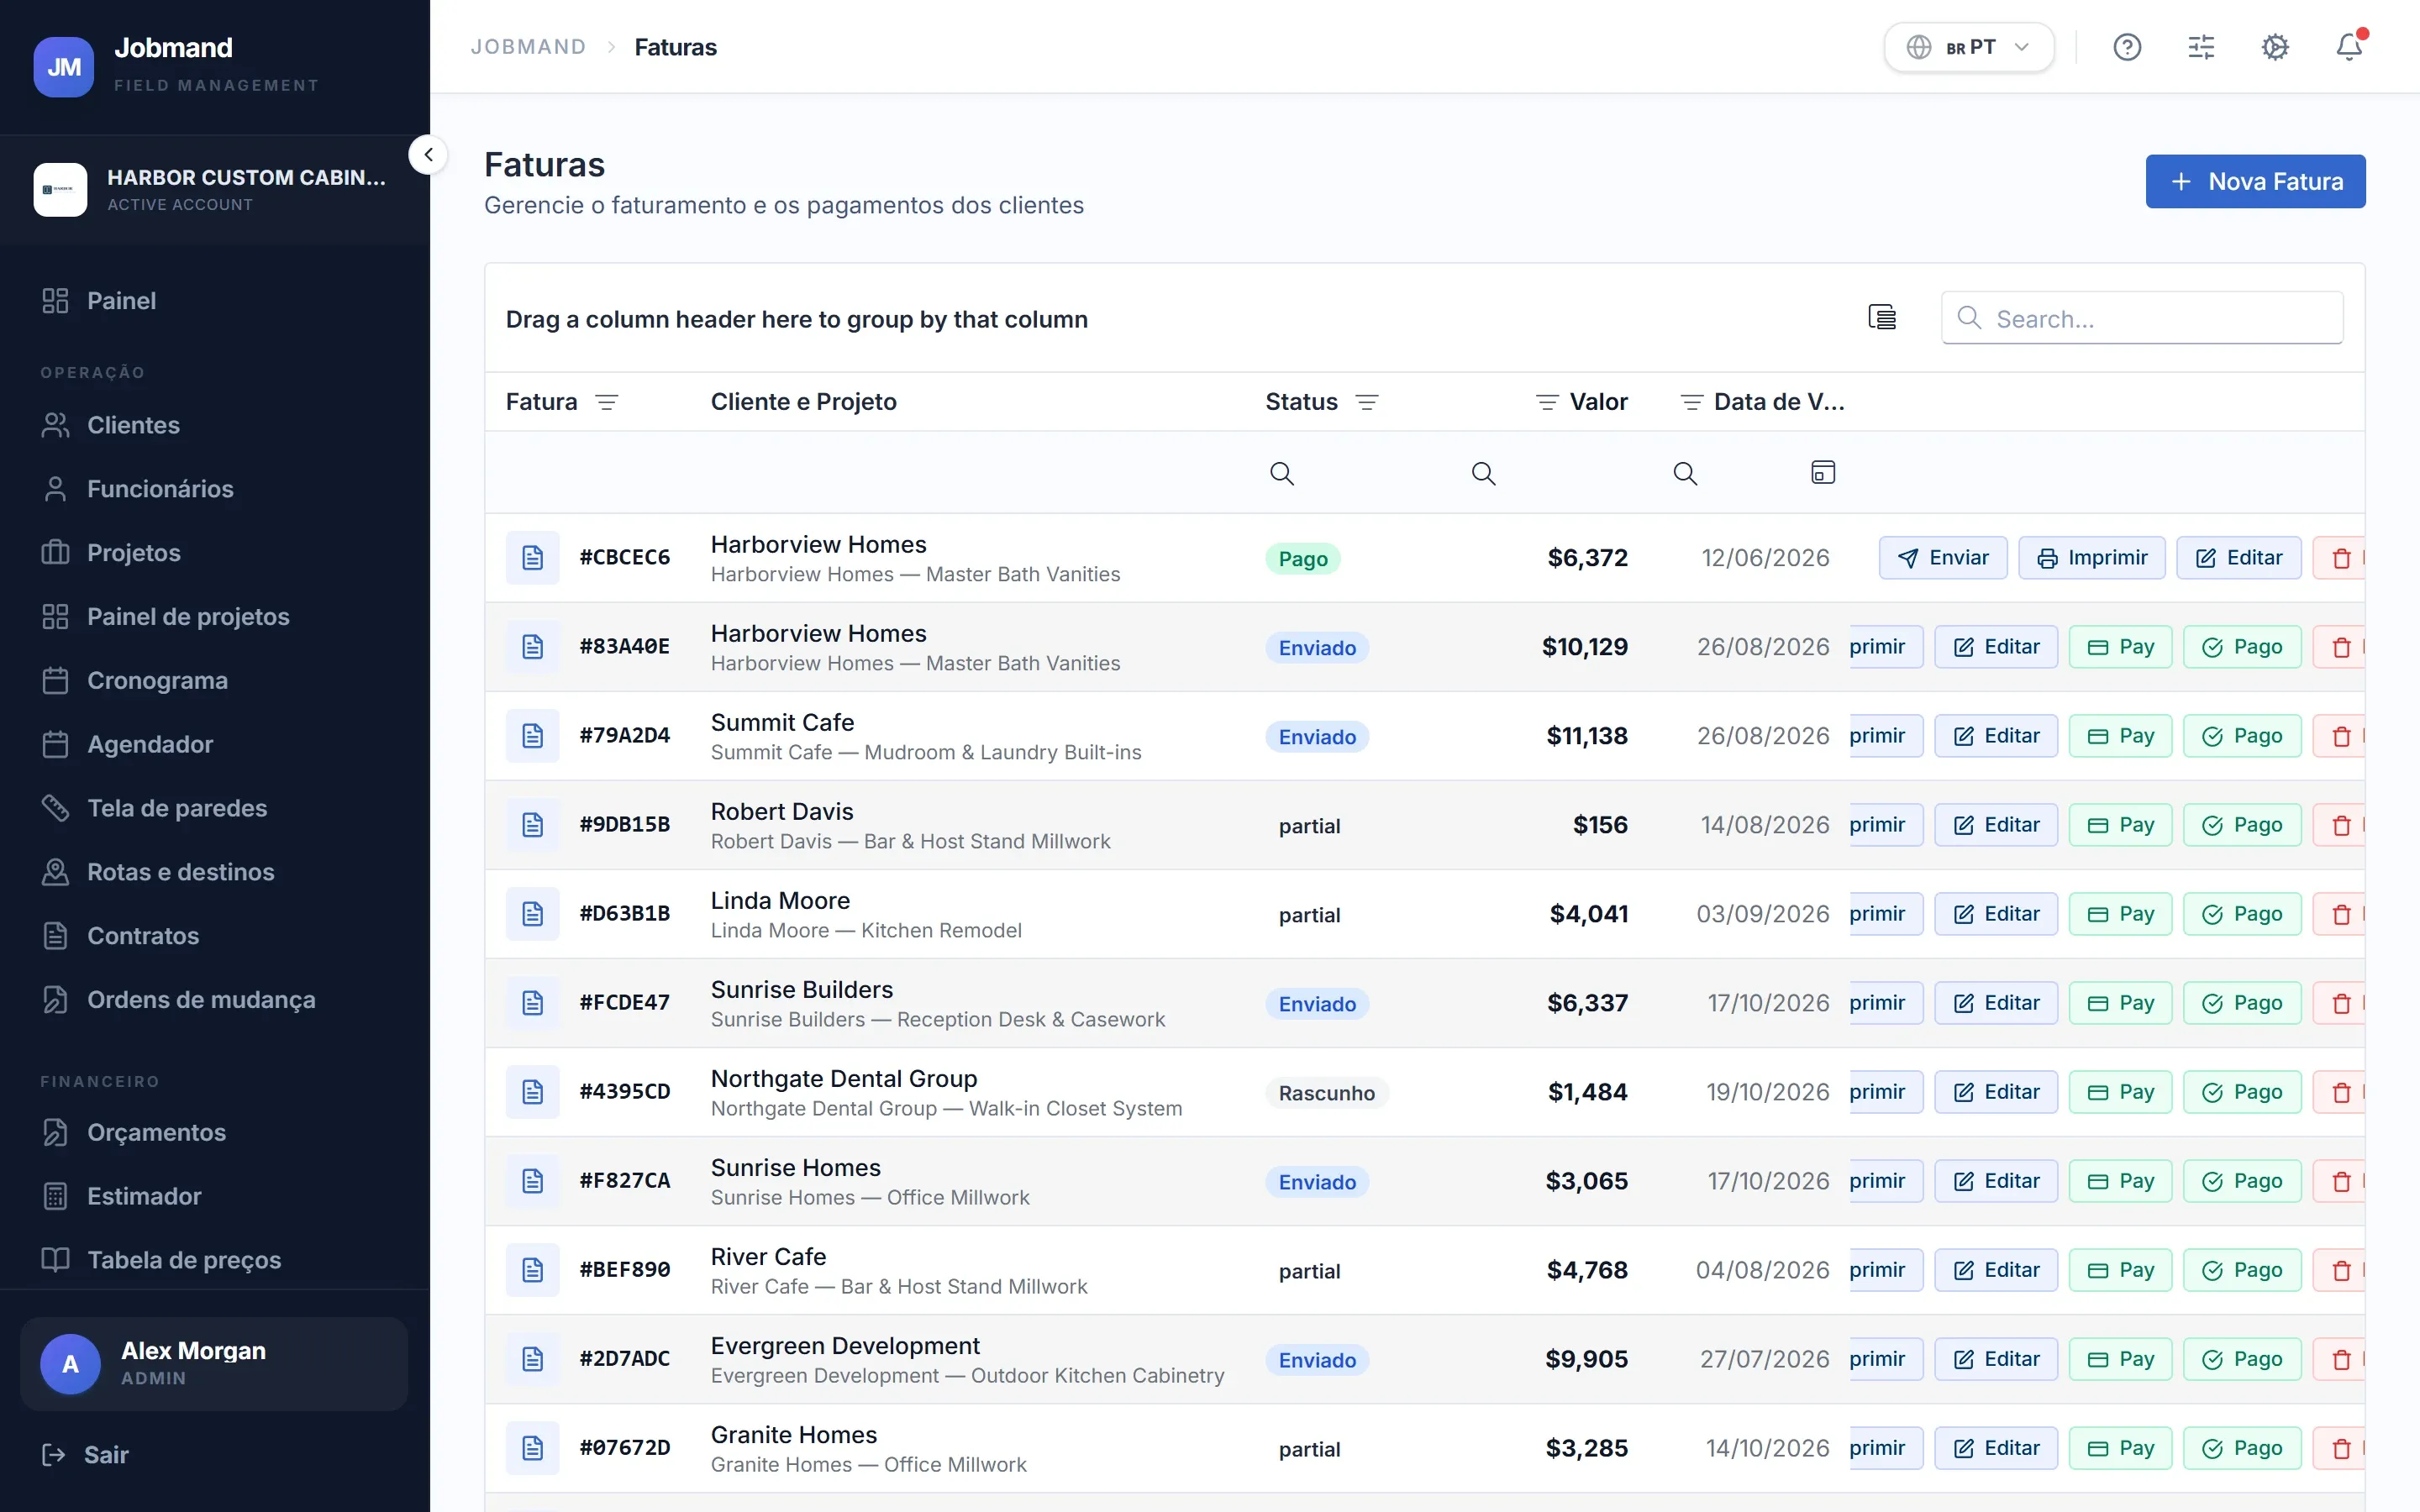Click document icon for invoice #CBCEC6

(x=533, y=558)
